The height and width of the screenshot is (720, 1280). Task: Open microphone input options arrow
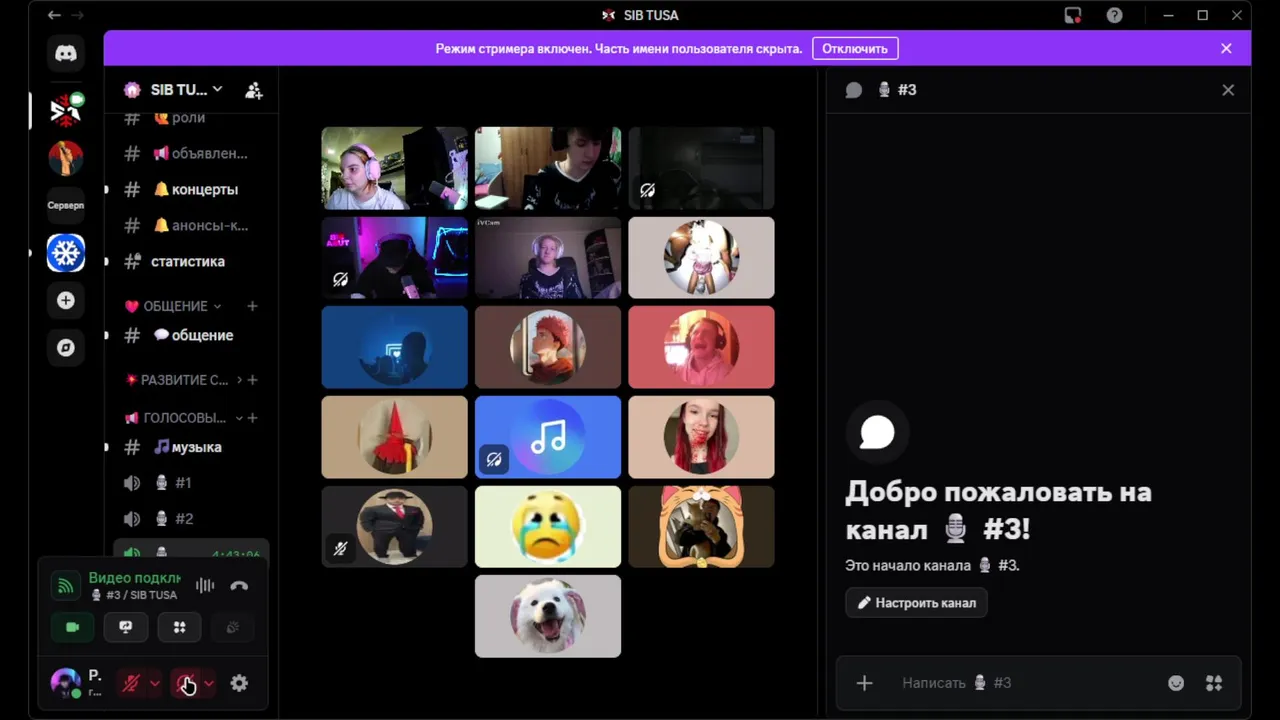coord(154,683)
